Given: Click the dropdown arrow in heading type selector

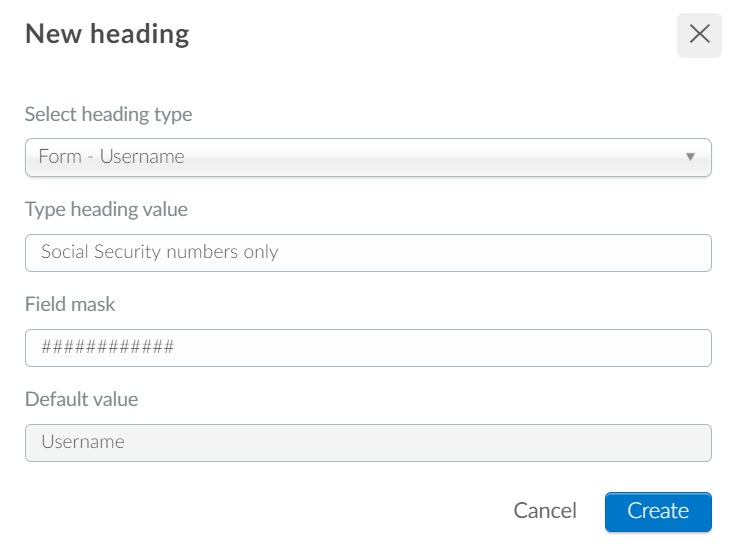Looking at the screenshot, I should (690, 157).
